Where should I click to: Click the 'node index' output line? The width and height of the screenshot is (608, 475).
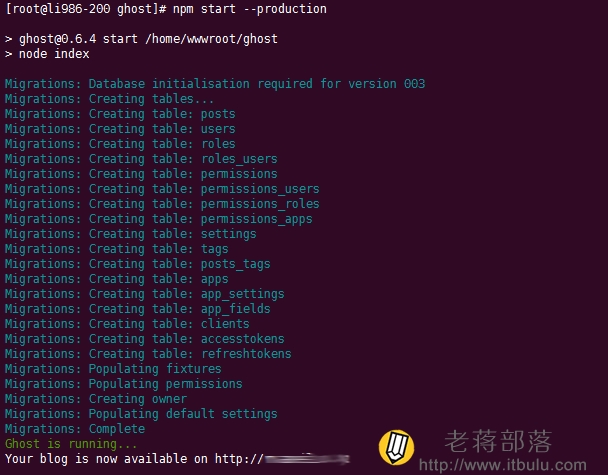tap(47, 54)
